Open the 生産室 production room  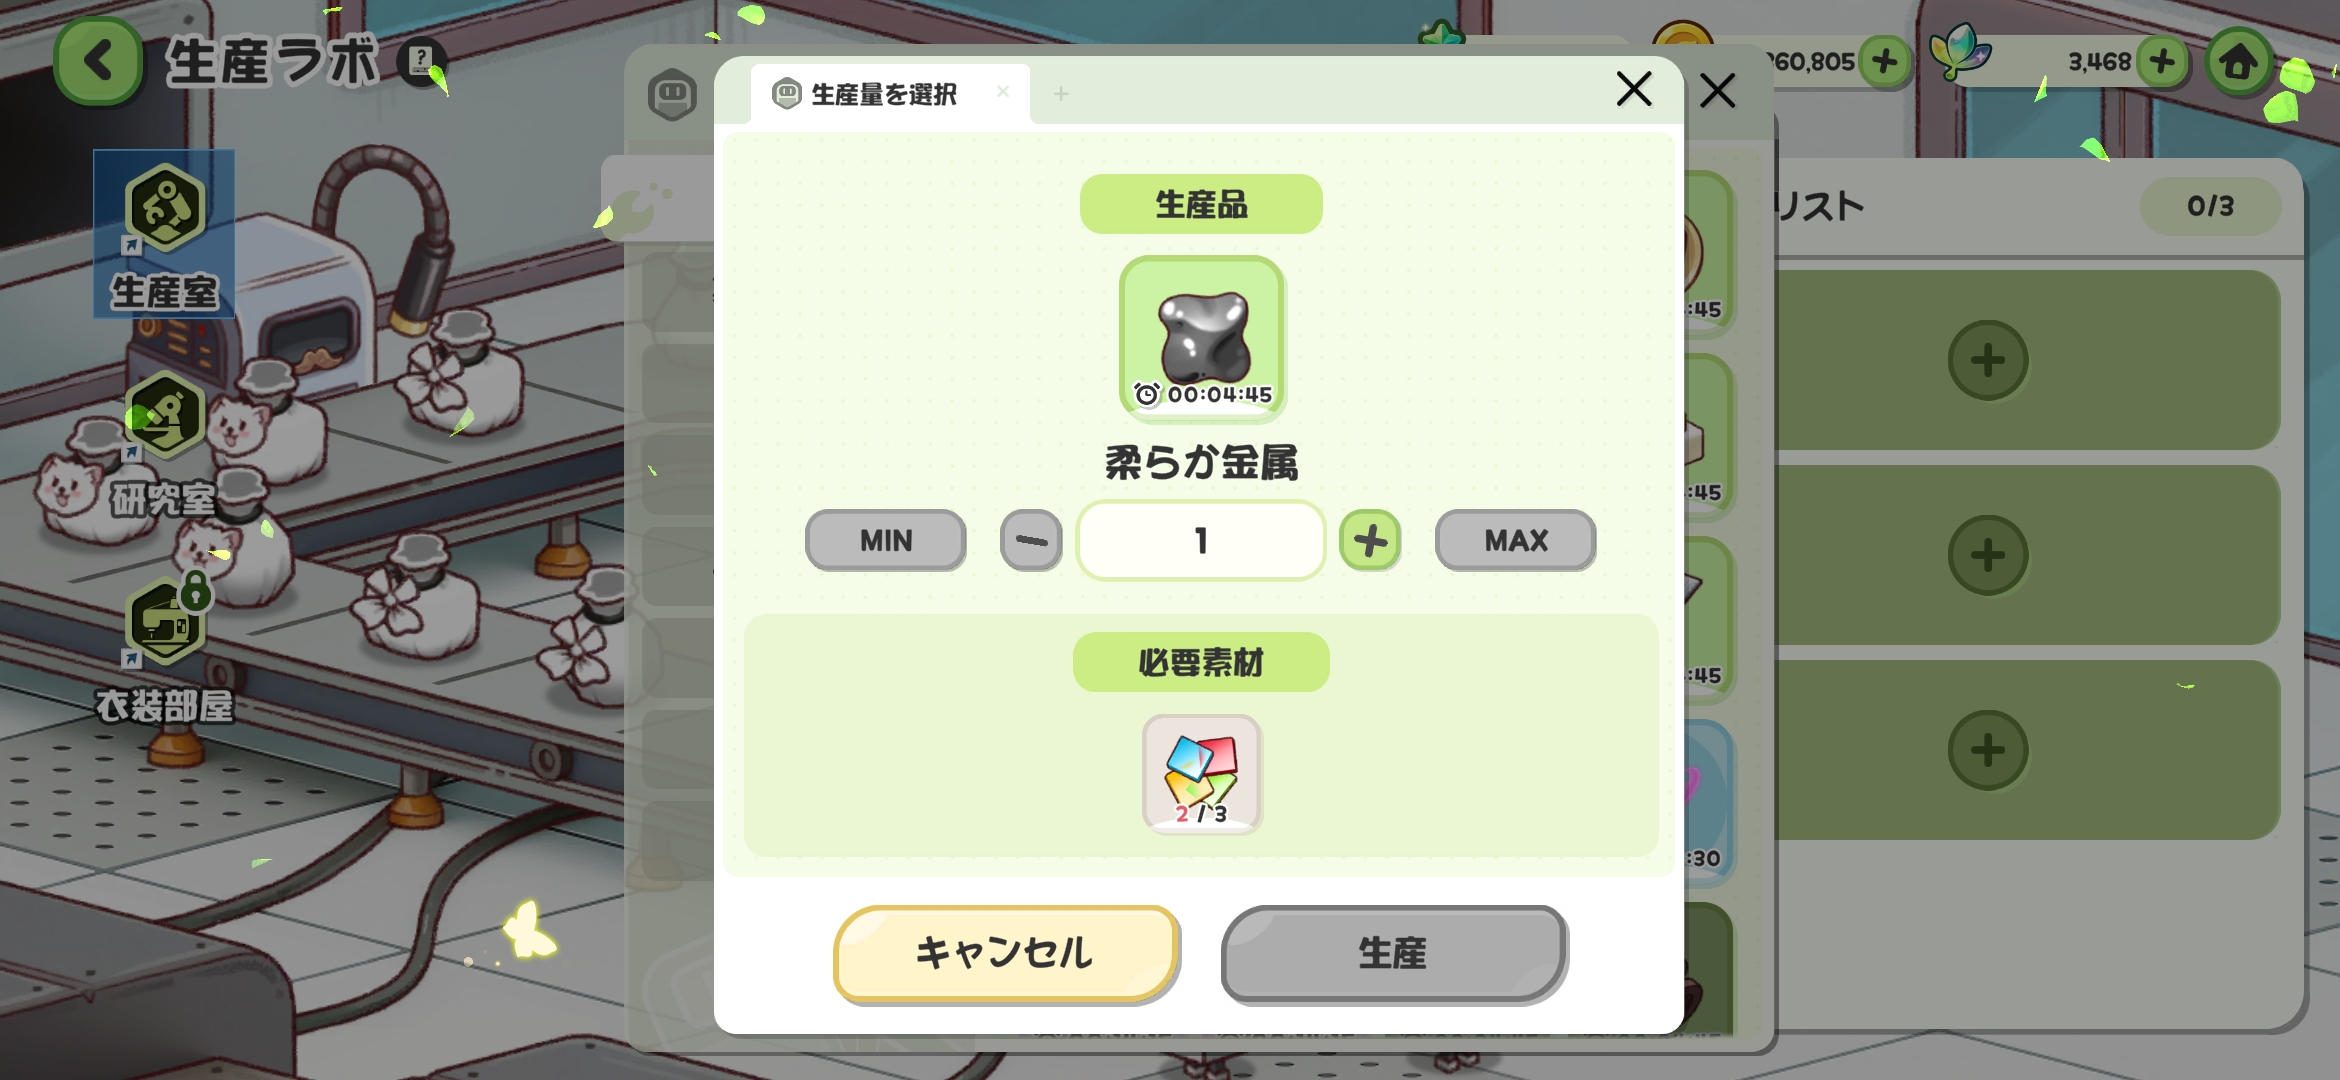pos(164,235)
